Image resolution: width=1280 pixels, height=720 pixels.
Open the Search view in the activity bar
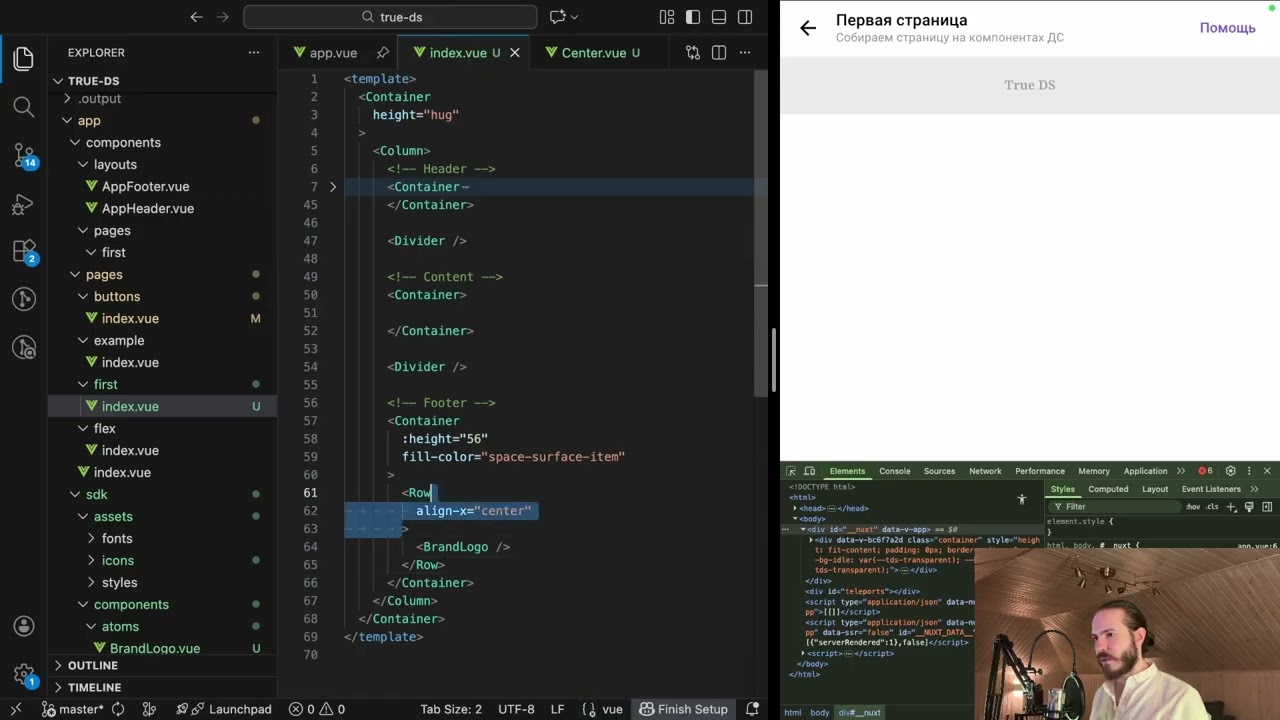coord(24,106)
